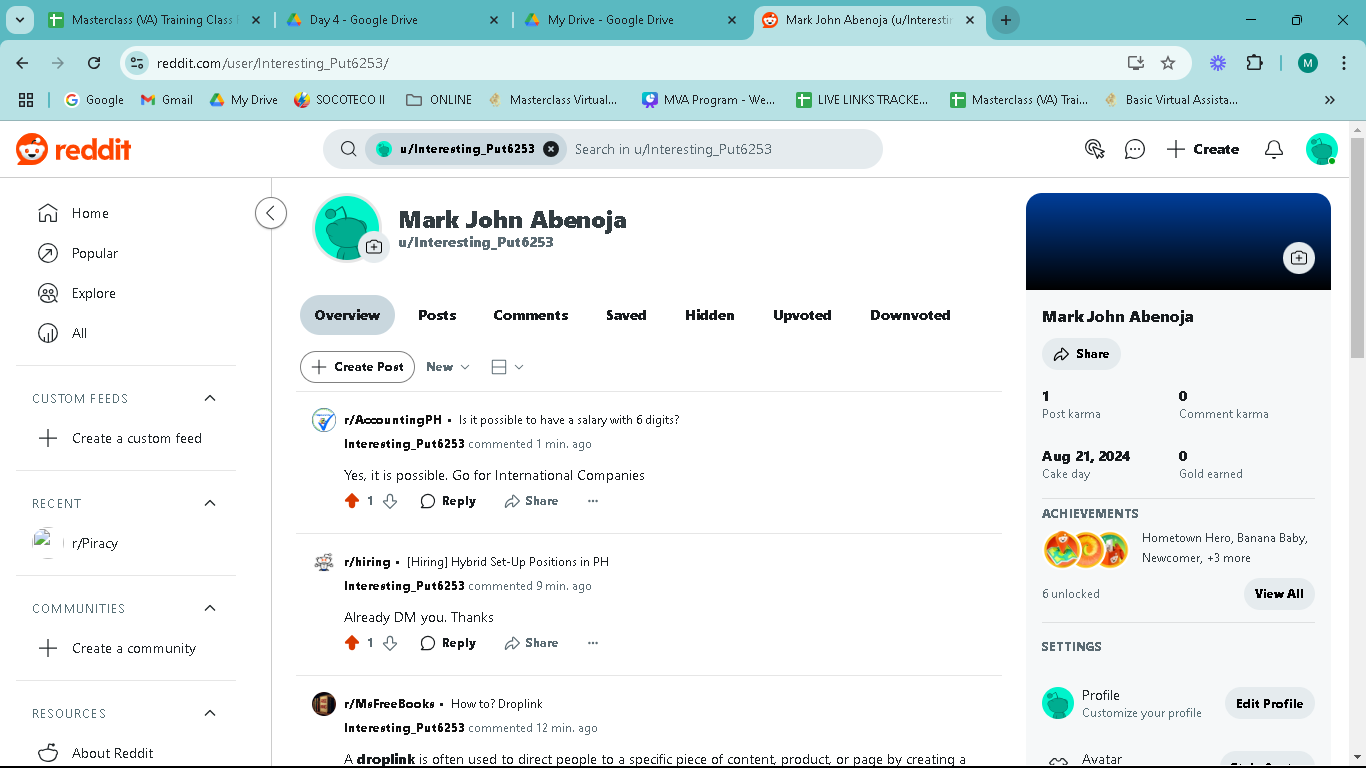The height and width of the screenshot is (768, 1366).
Task: Switch to the Upvoted tab
Action: coord(802,315)
